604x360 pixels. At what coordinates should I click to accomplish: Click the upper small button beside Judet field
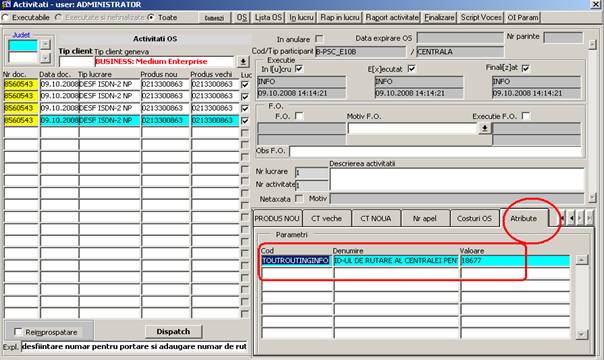45,45
